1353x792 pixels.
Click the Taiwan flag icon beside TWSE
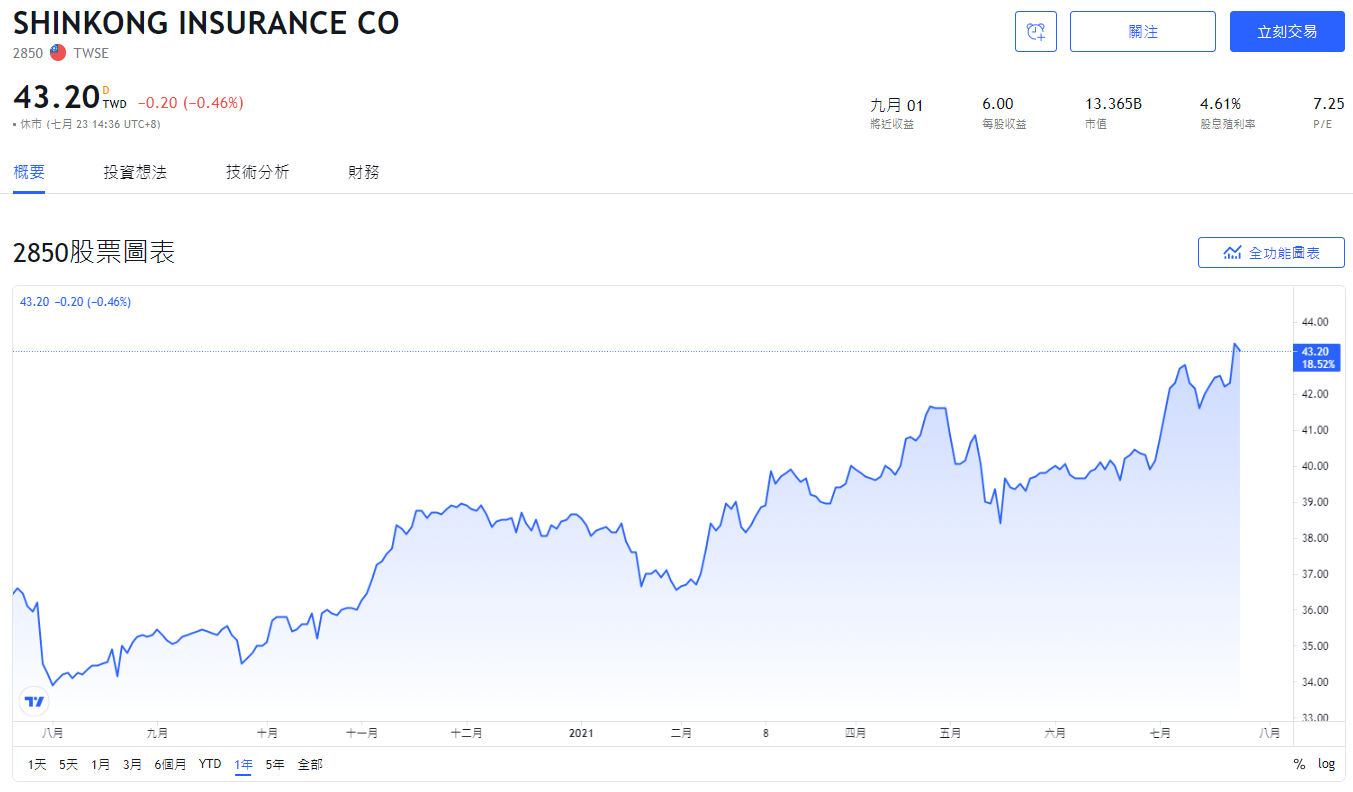click(58, 53)
